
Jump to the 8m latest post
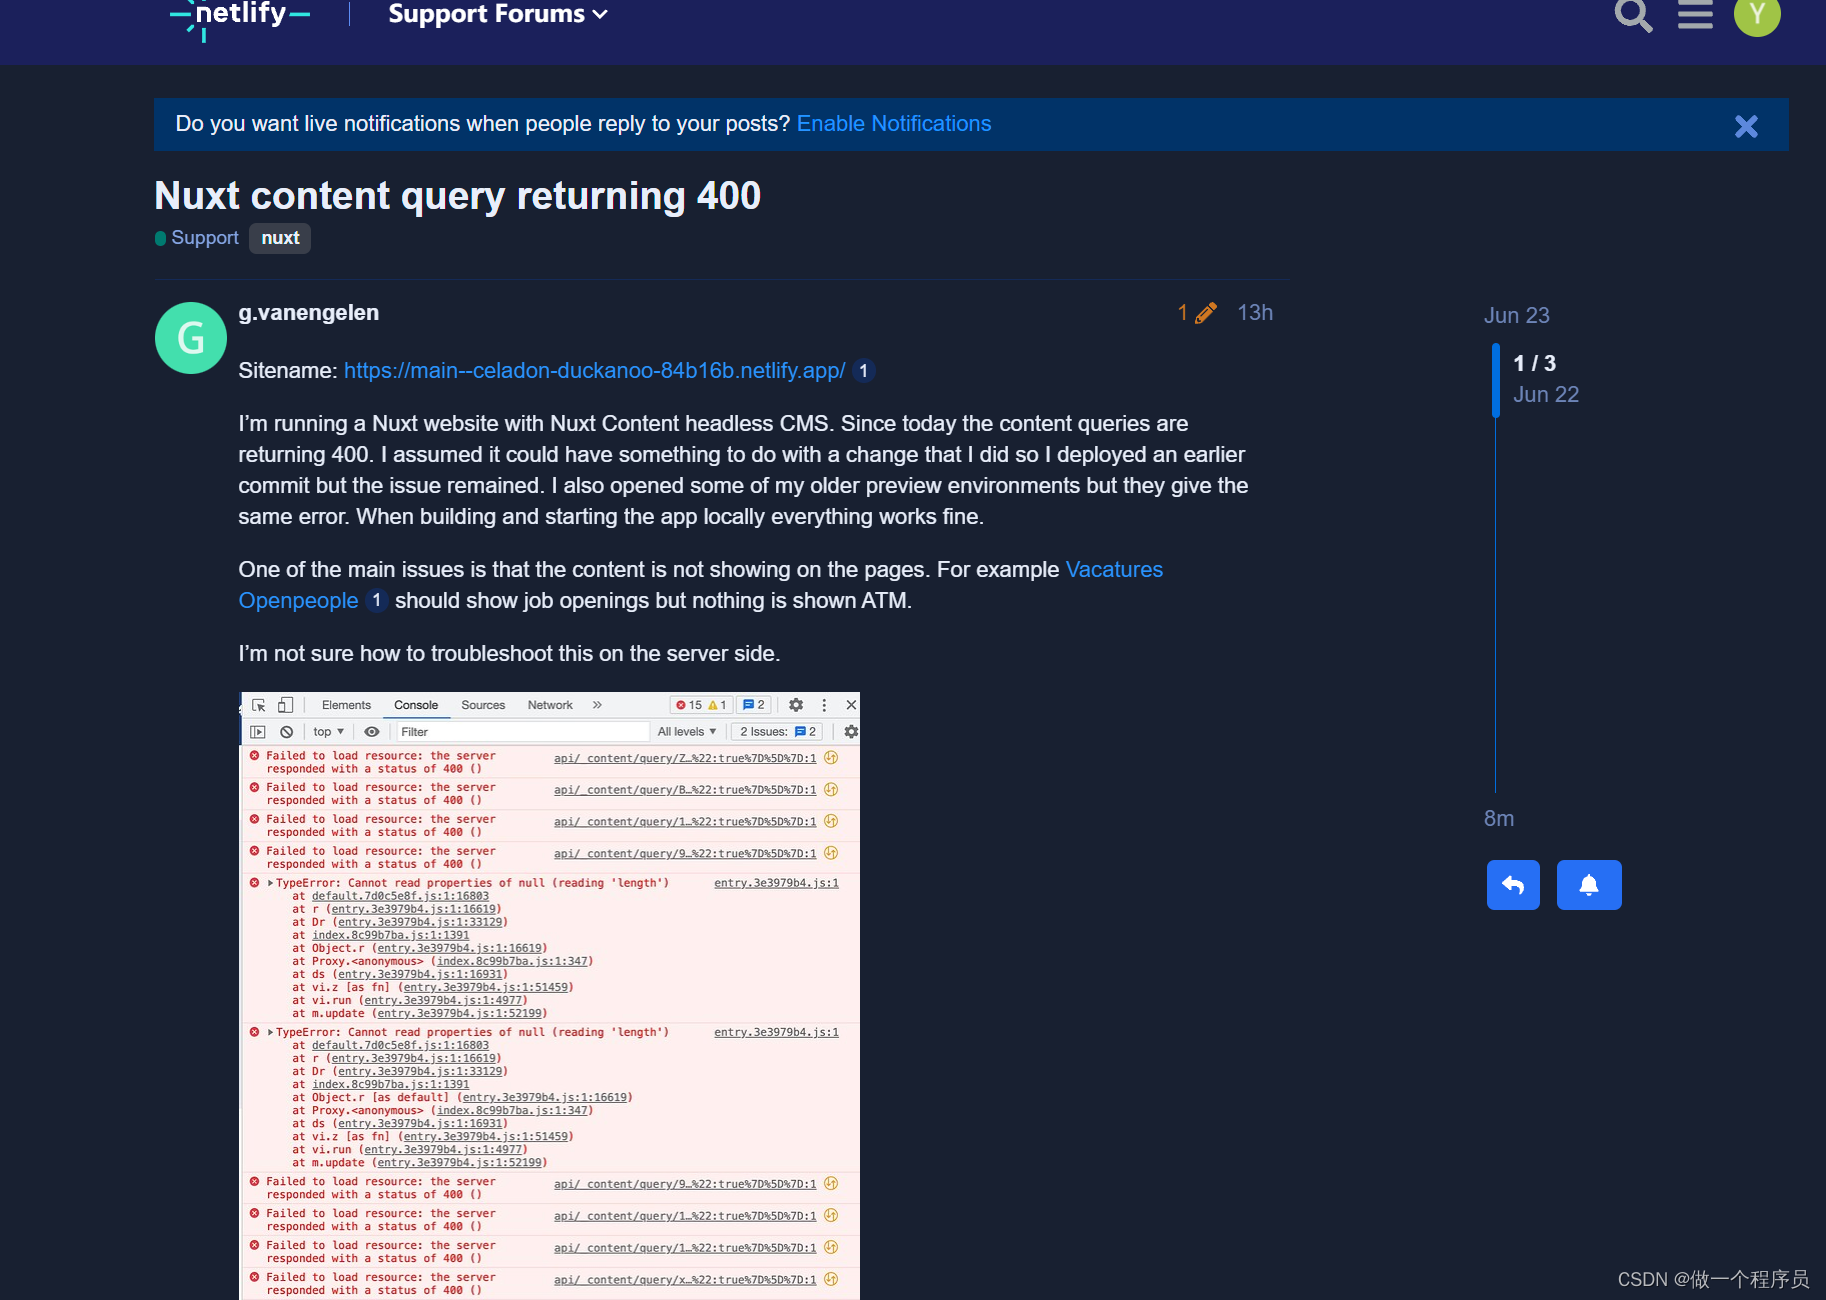click(1498, 819)
